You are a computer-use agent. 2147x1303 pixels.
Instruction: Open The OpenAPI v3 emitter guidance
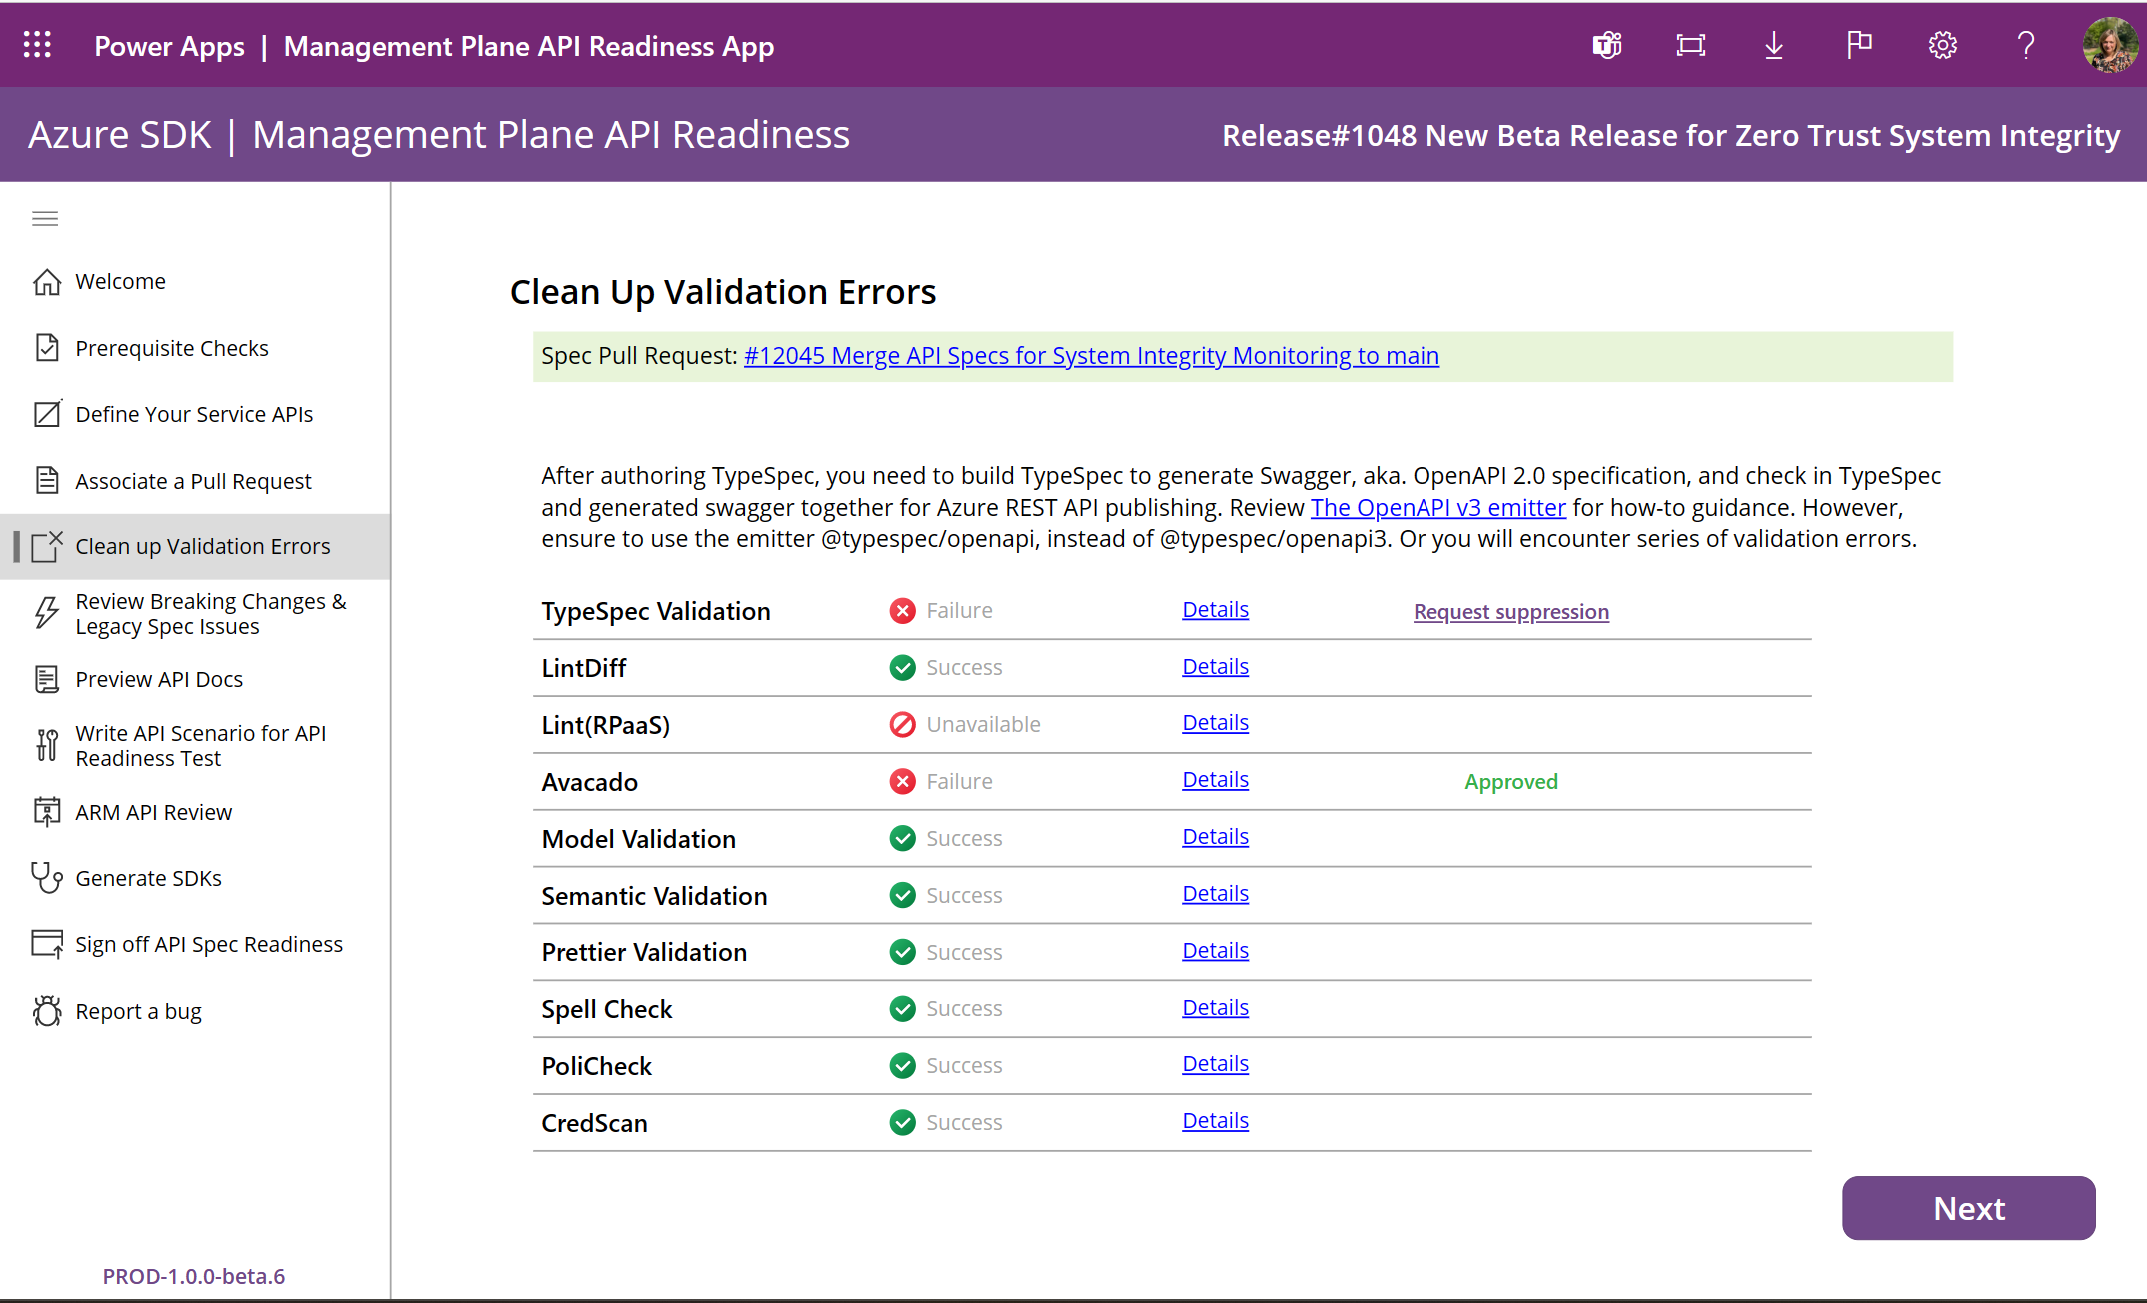(1437, 507)
